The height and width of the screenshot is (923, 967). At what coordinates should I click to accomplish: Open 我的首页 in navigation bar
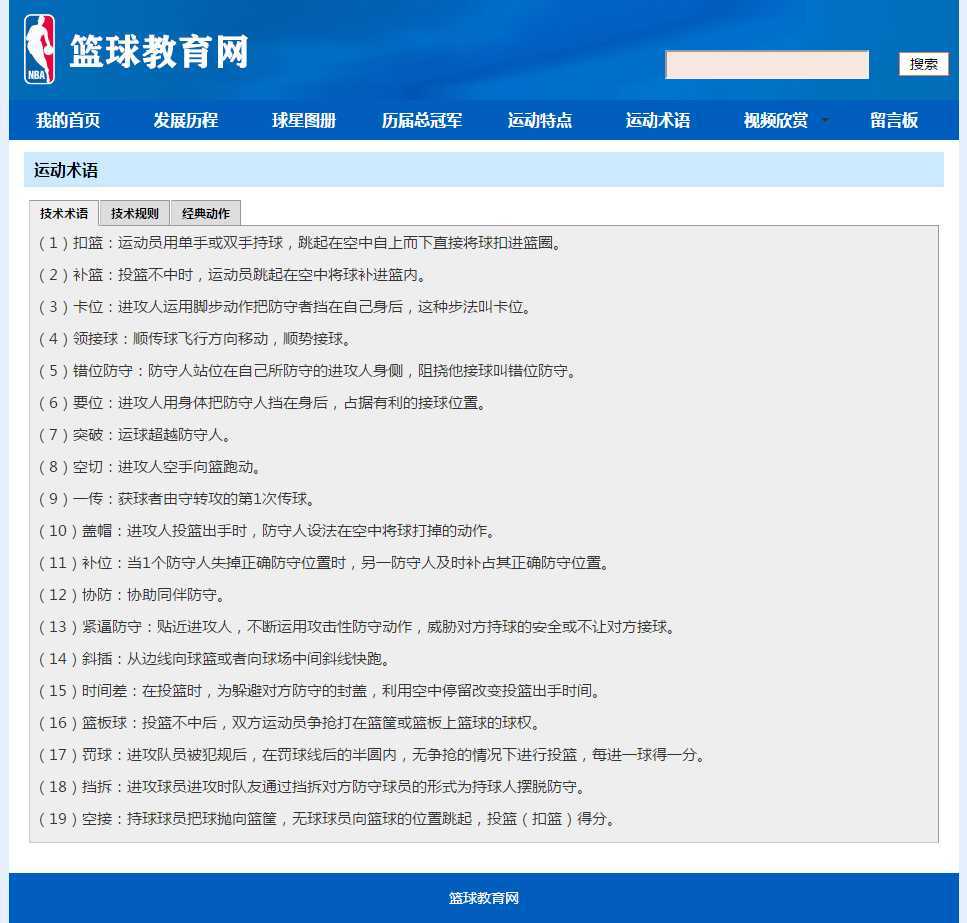pos(68,121)
